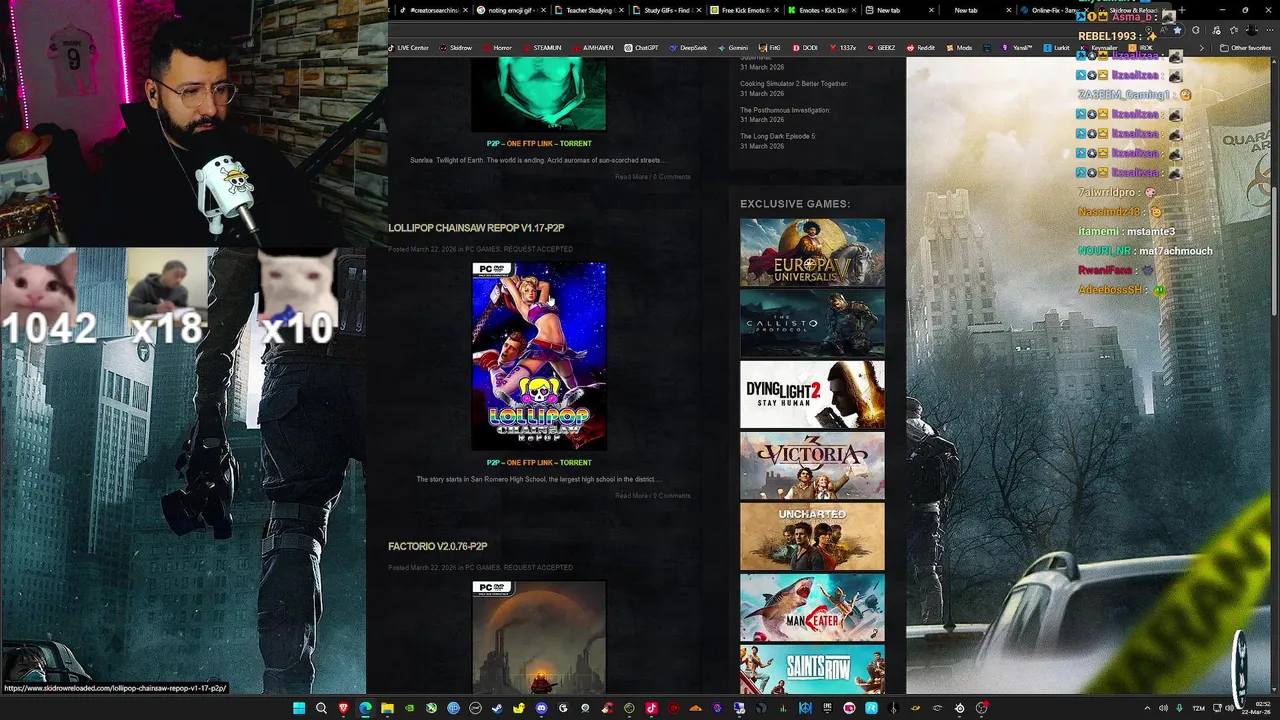
Task: Click REQUEST ACCEPTED category on Lollipop post
Action: coord(538,249)
